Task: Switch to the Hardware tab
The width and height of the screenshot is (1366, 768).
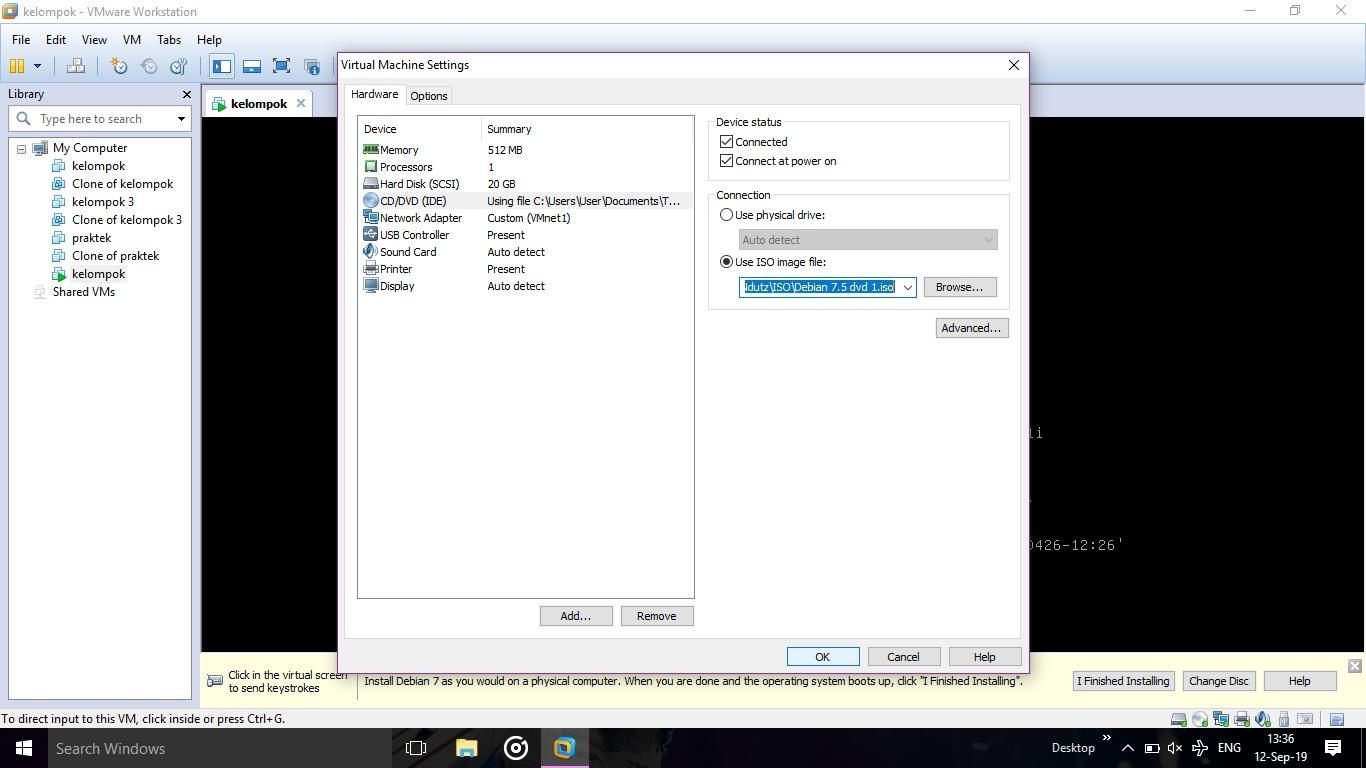Action: [x=374, y=94]
